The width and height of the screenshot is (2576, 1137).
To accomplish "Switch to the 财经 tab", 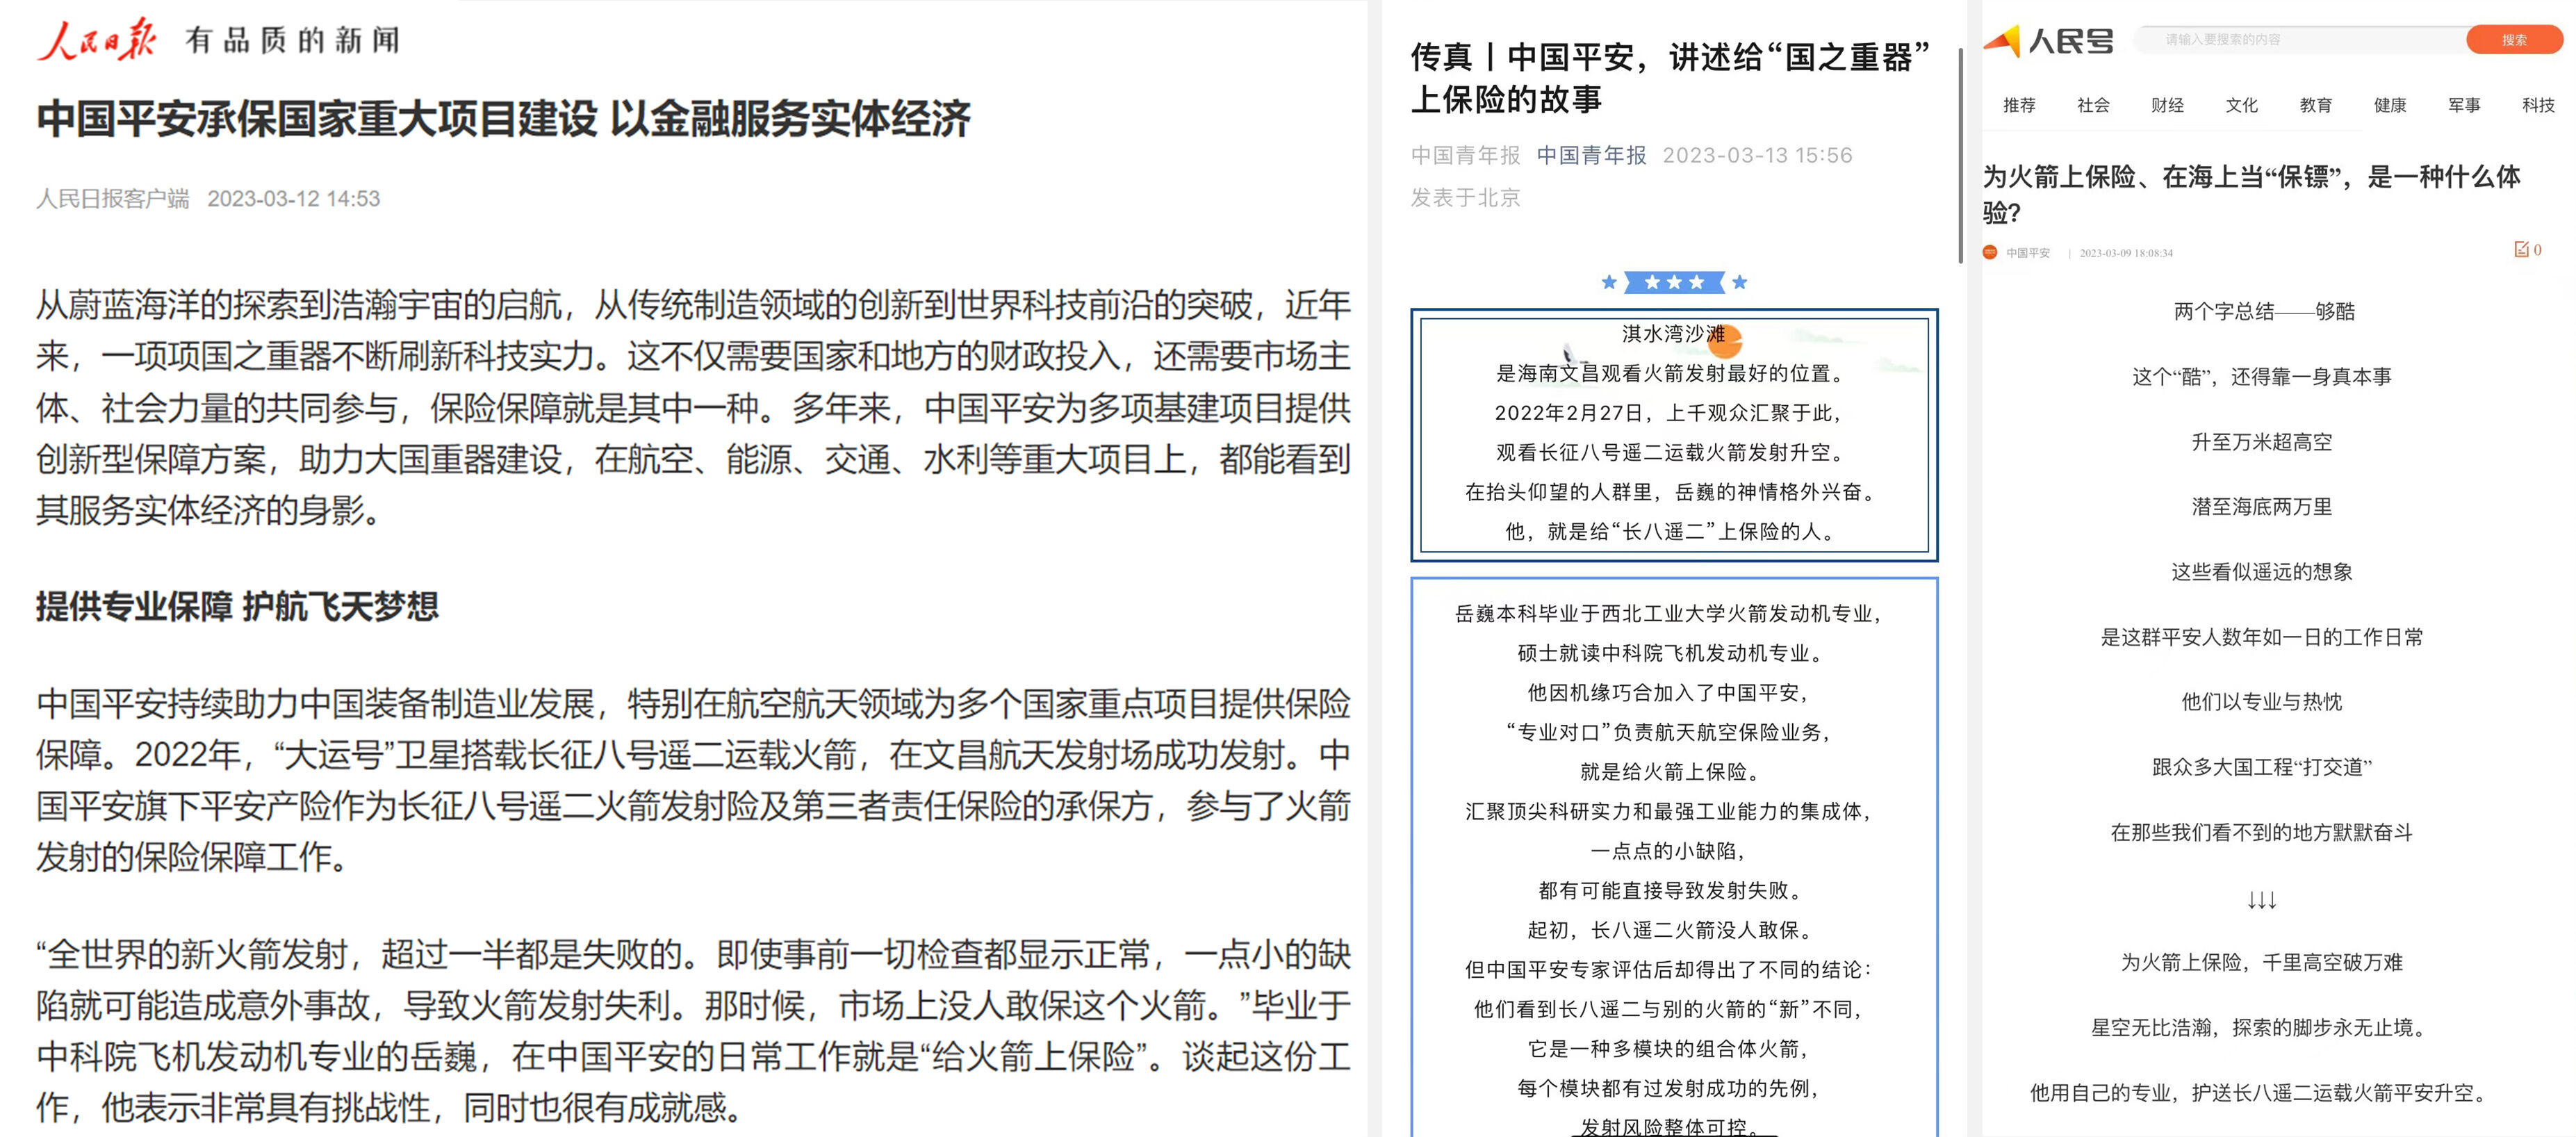I will click(x=2167, y=105).
